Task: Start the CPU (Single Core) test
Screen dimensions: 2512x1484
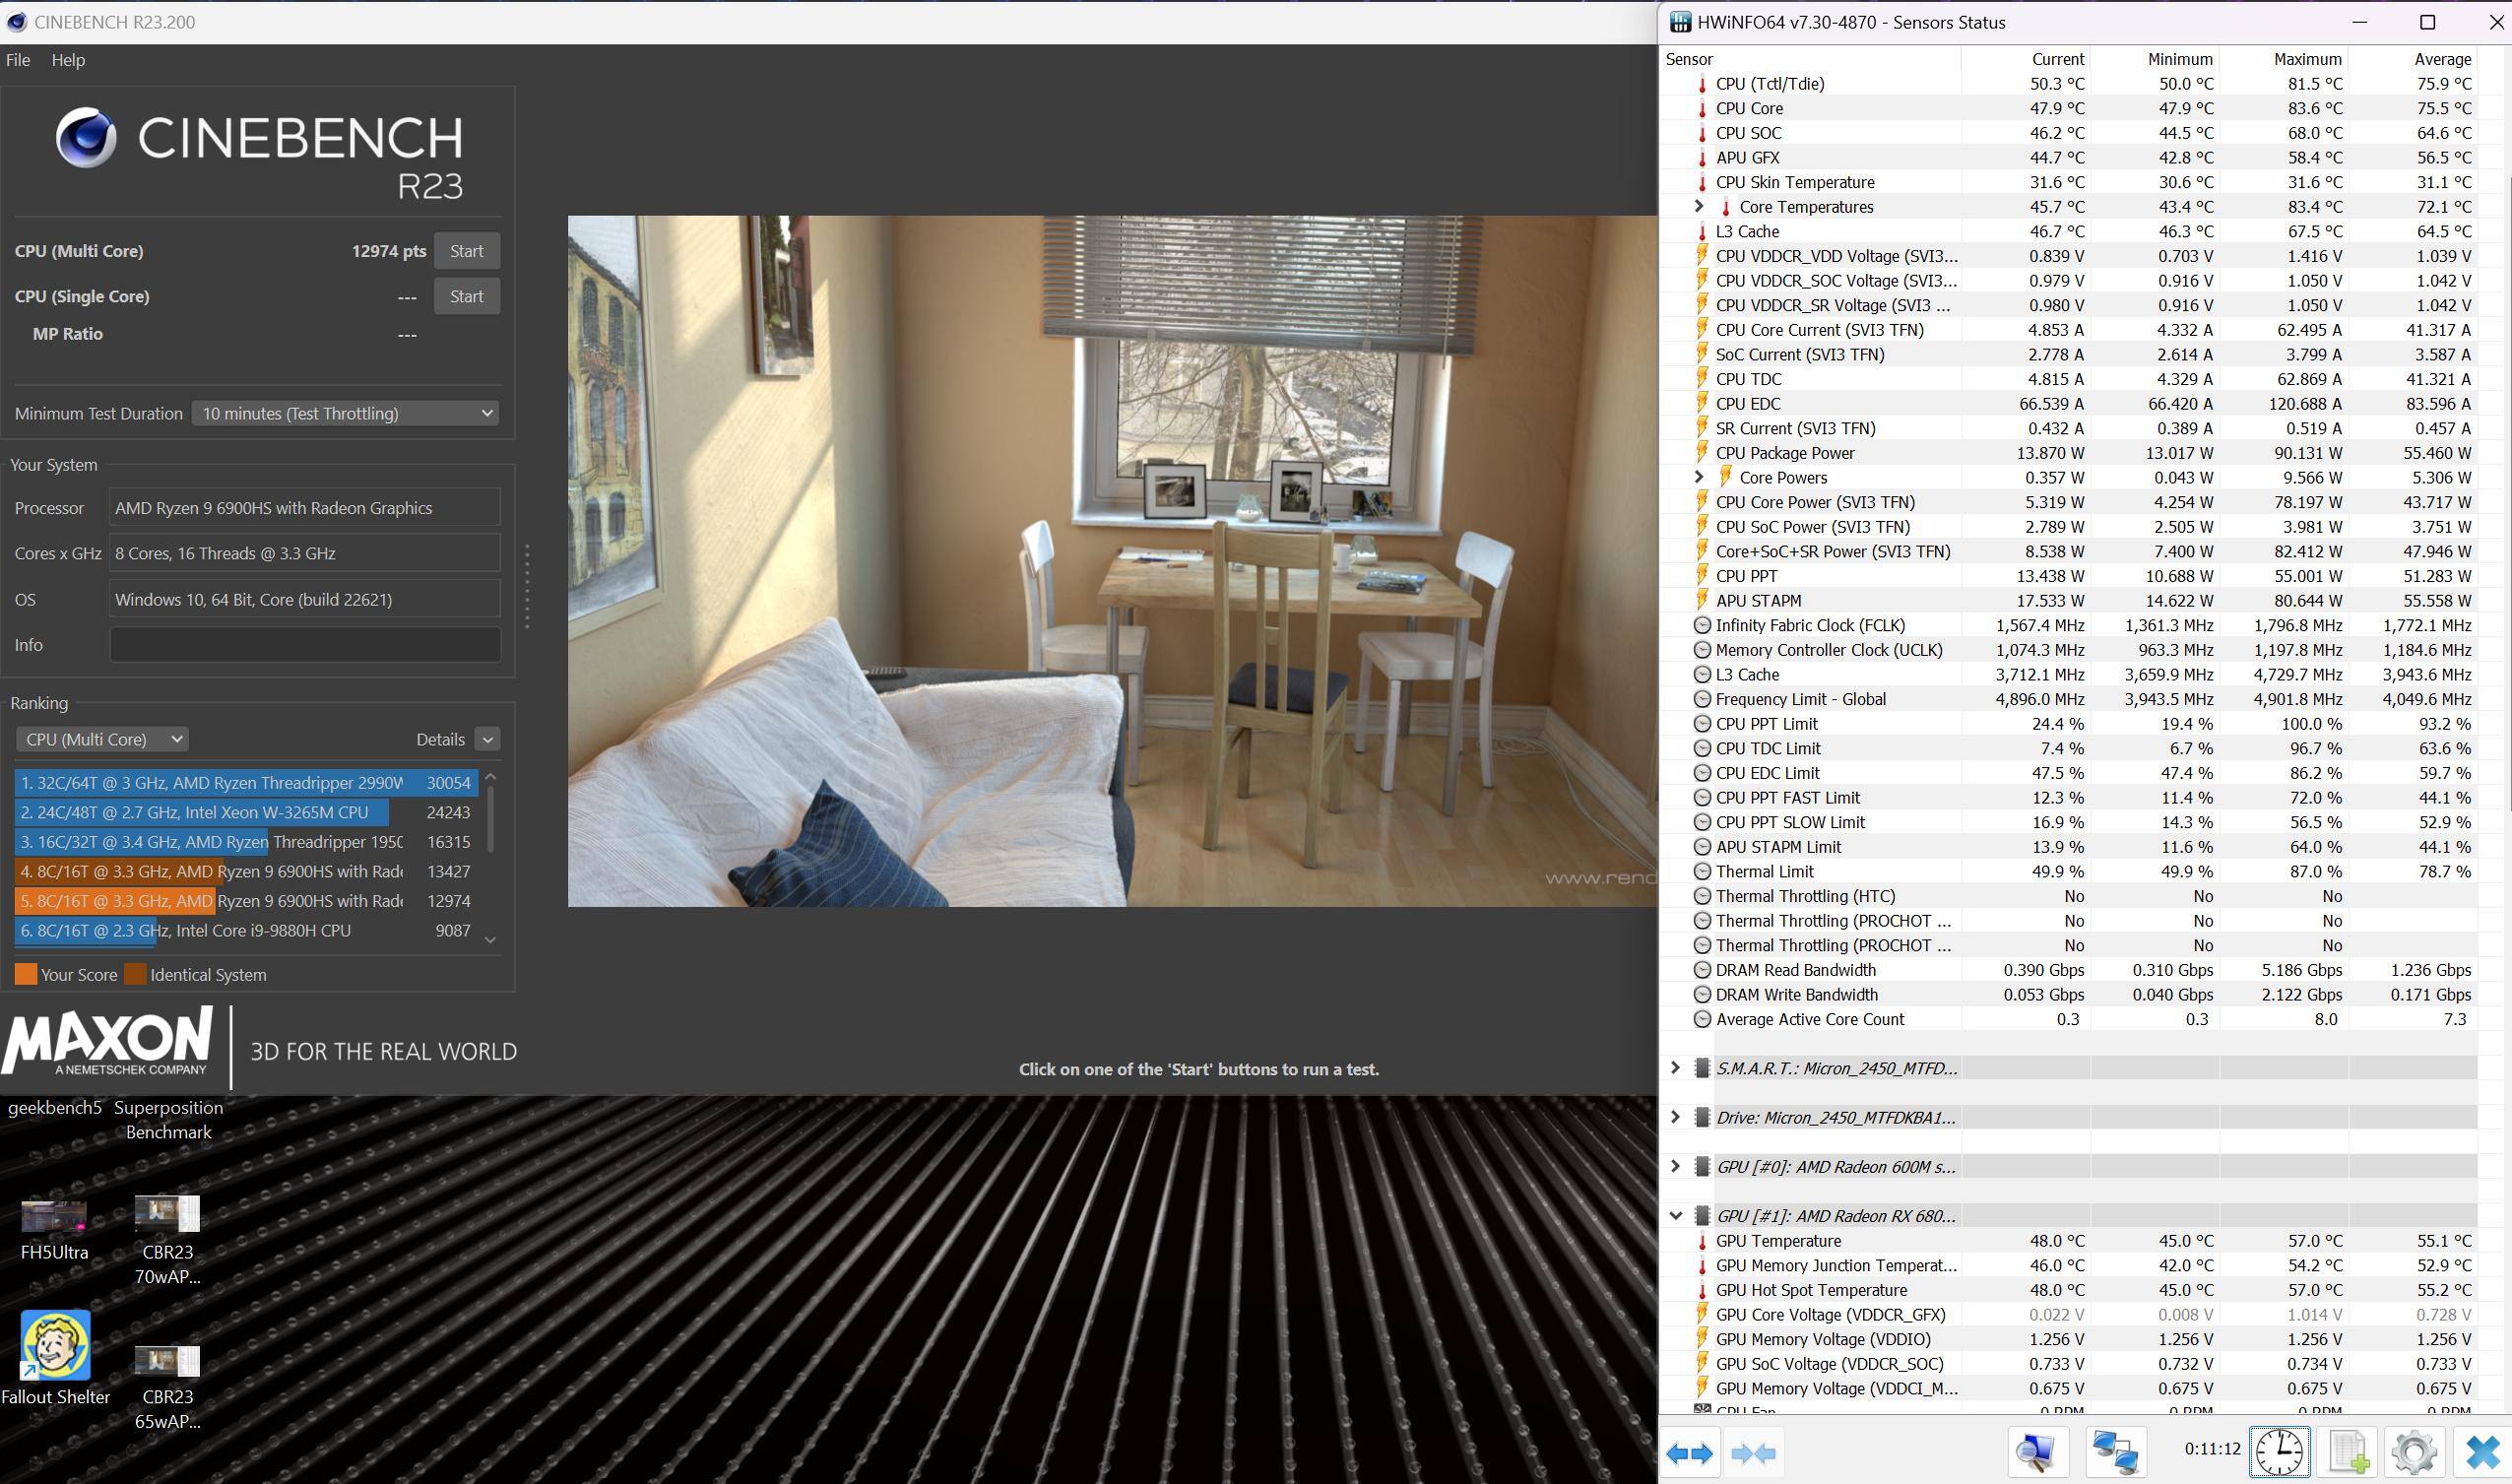Action: pos(466,296)
